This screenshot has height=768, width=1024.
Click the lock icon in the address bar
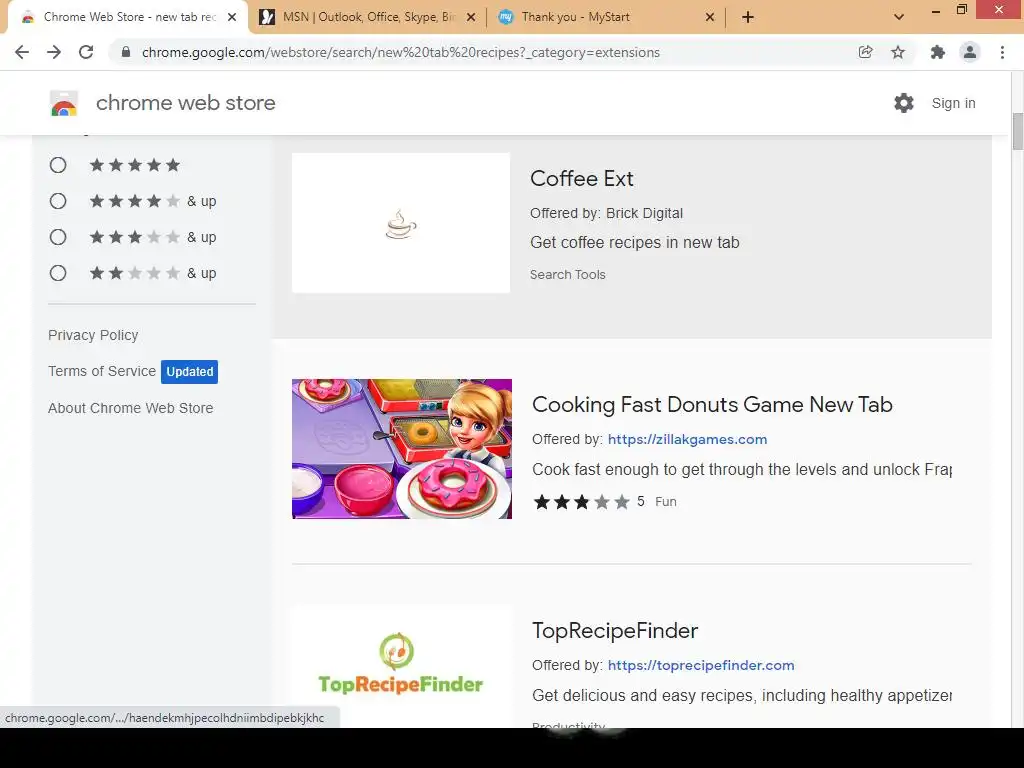[126, 52]
